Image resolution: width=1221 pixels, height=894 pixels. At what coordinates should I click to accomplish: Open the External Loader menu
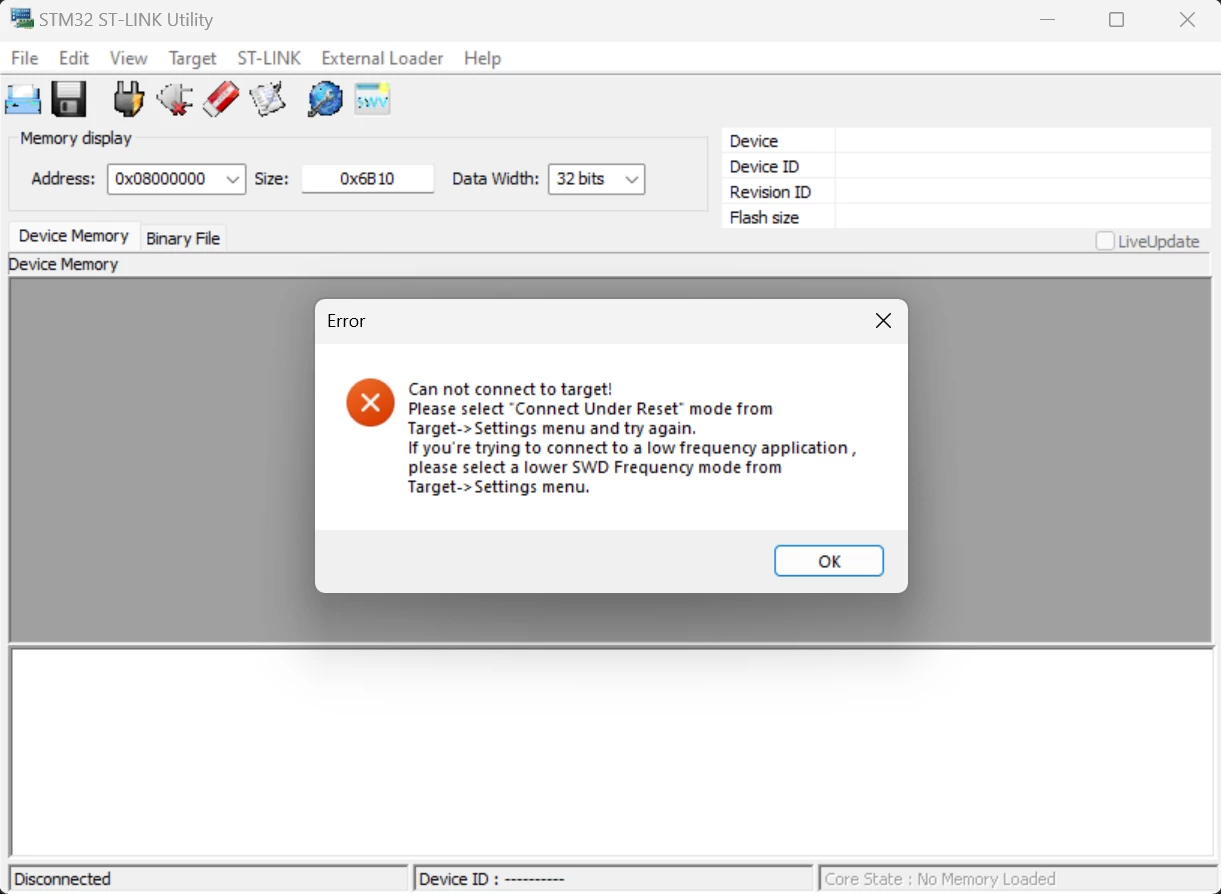coord(382,58)
